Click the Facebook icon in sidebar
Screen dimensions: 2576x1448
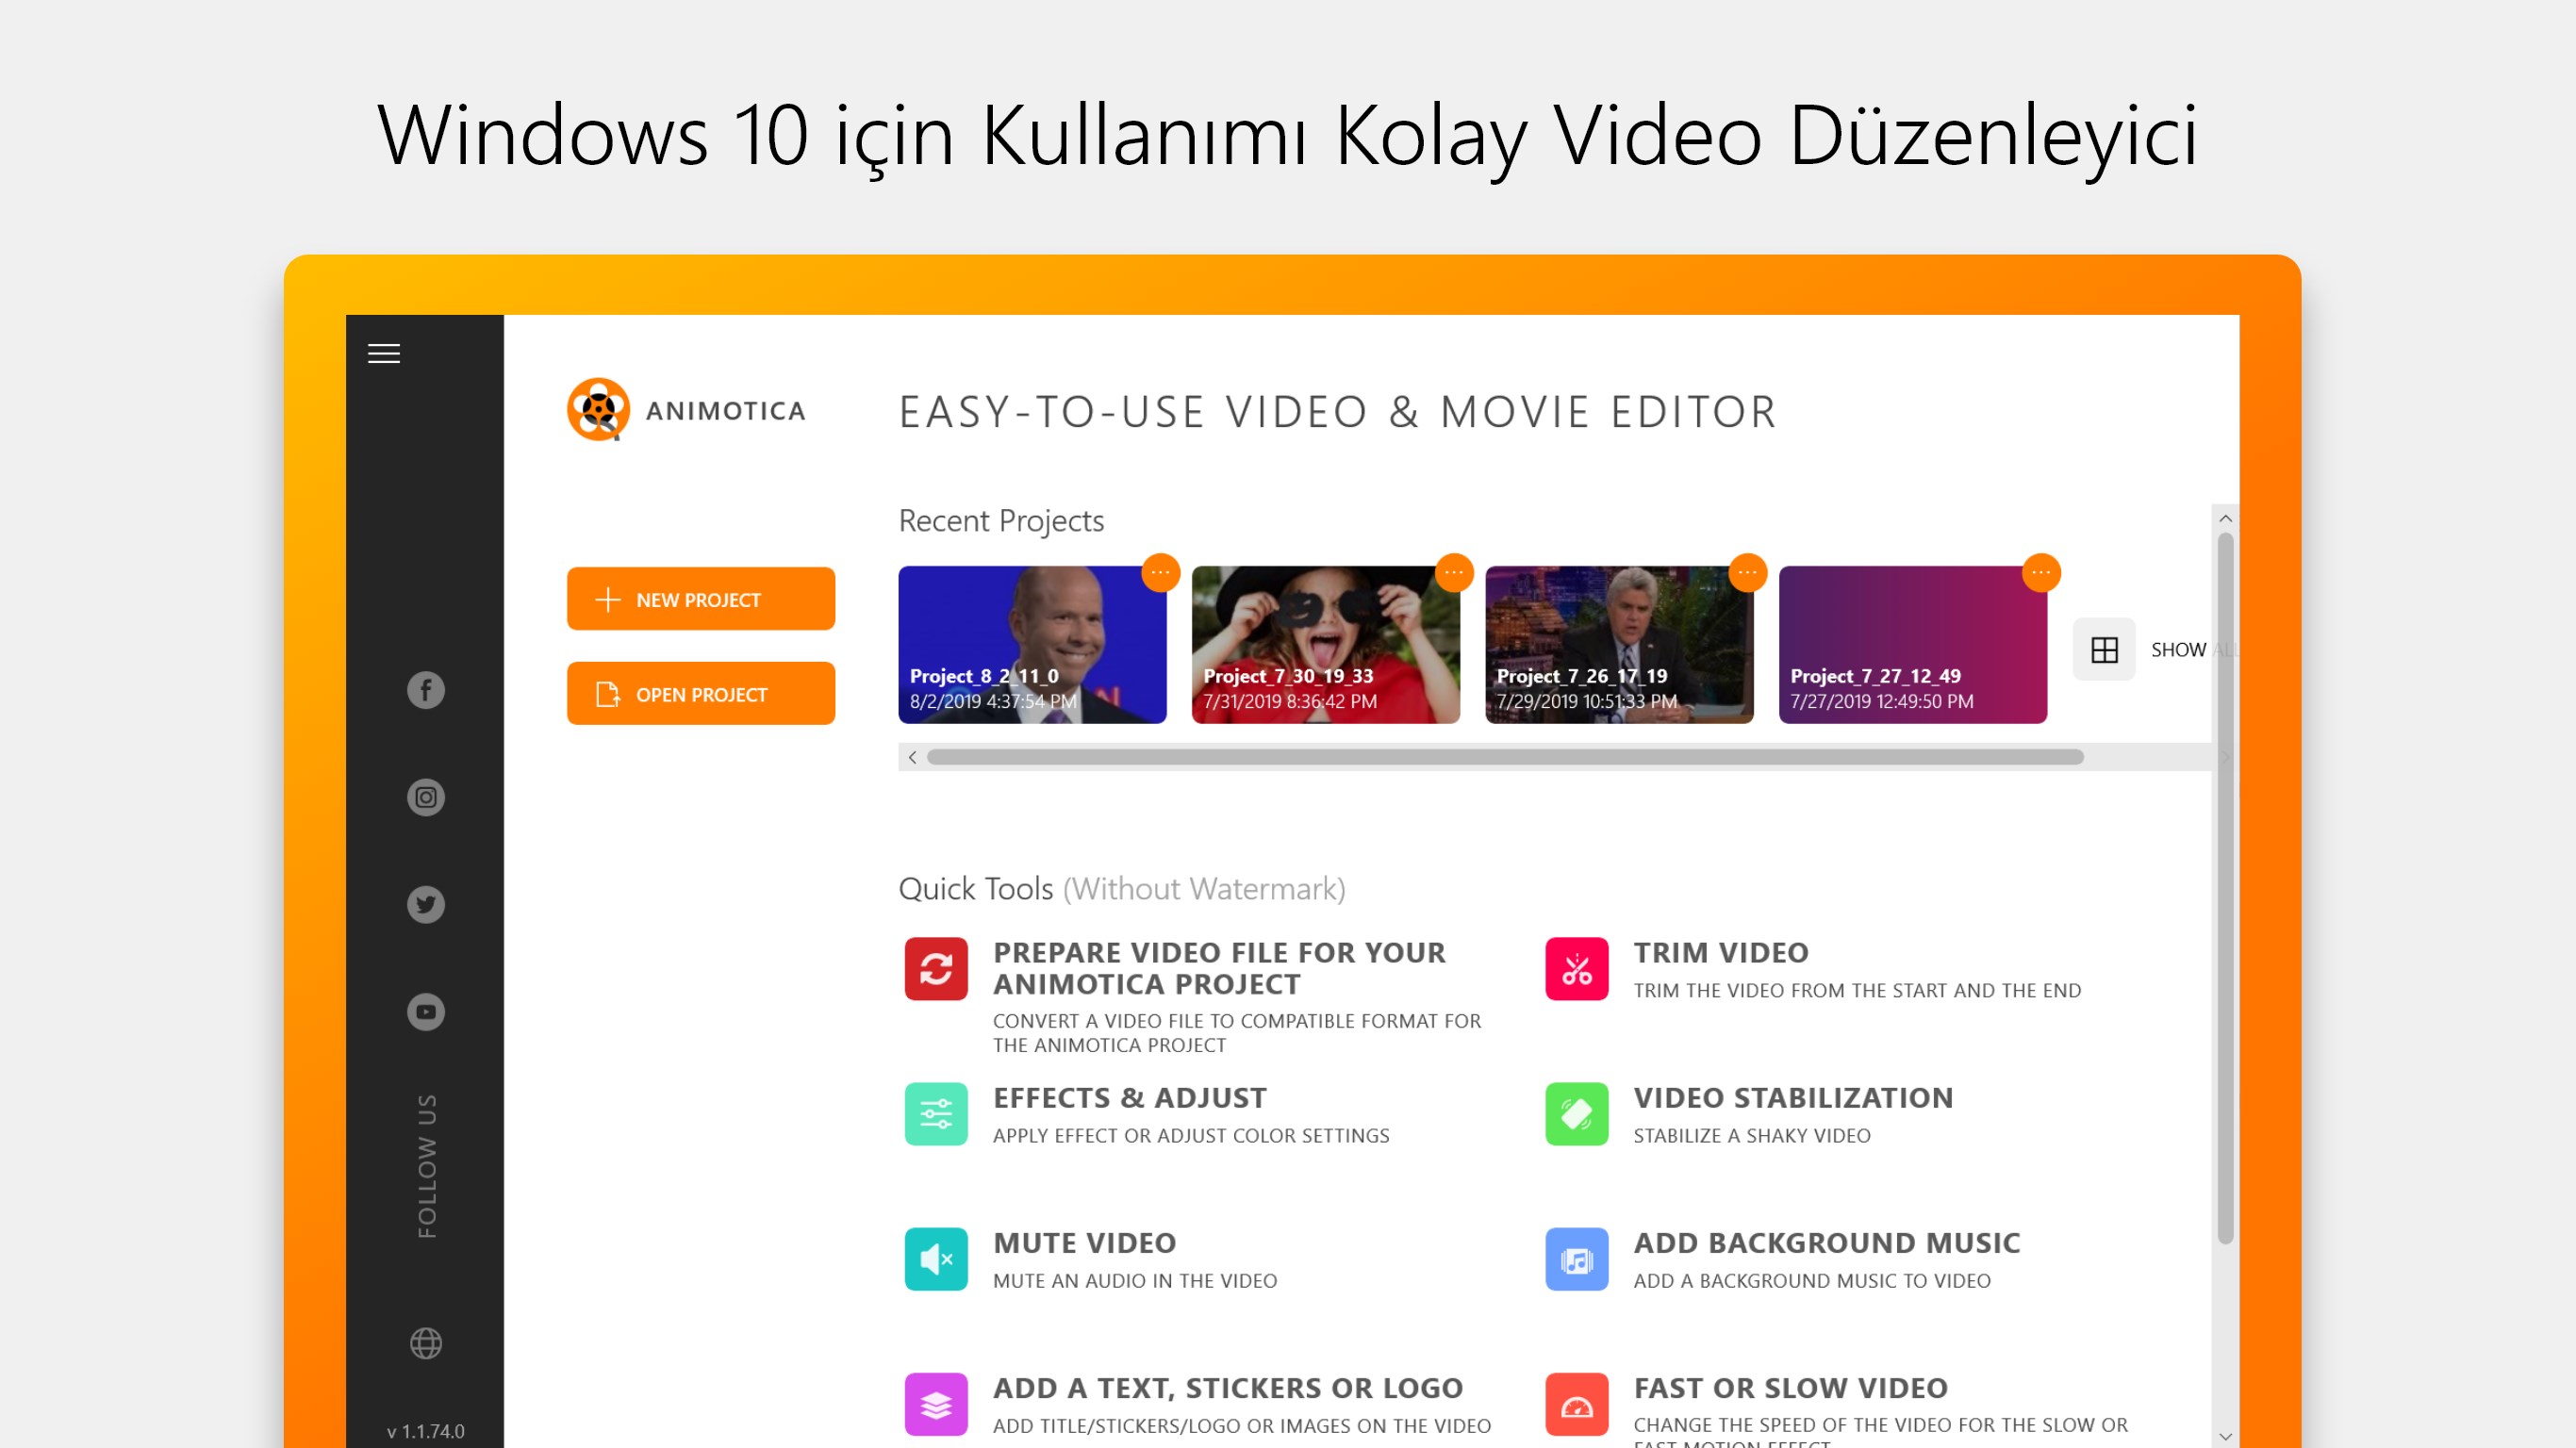tap(426, 690)
